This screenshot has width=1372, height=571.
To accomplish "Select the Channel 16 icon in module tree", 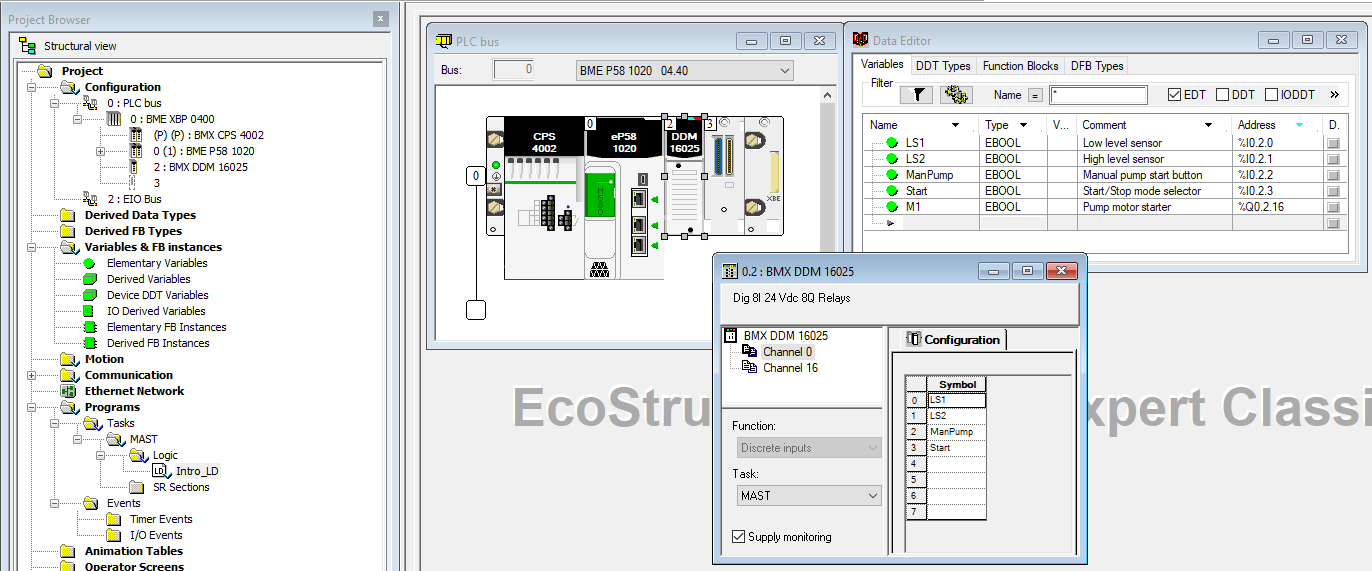I will pyautogui.click(x=750, y=368).
